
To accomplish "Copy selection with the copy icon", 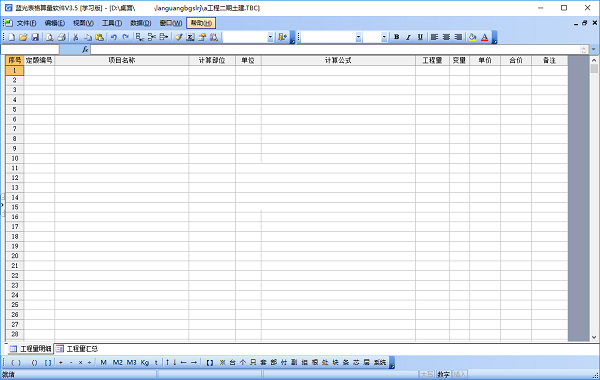I will coord(88,37).
